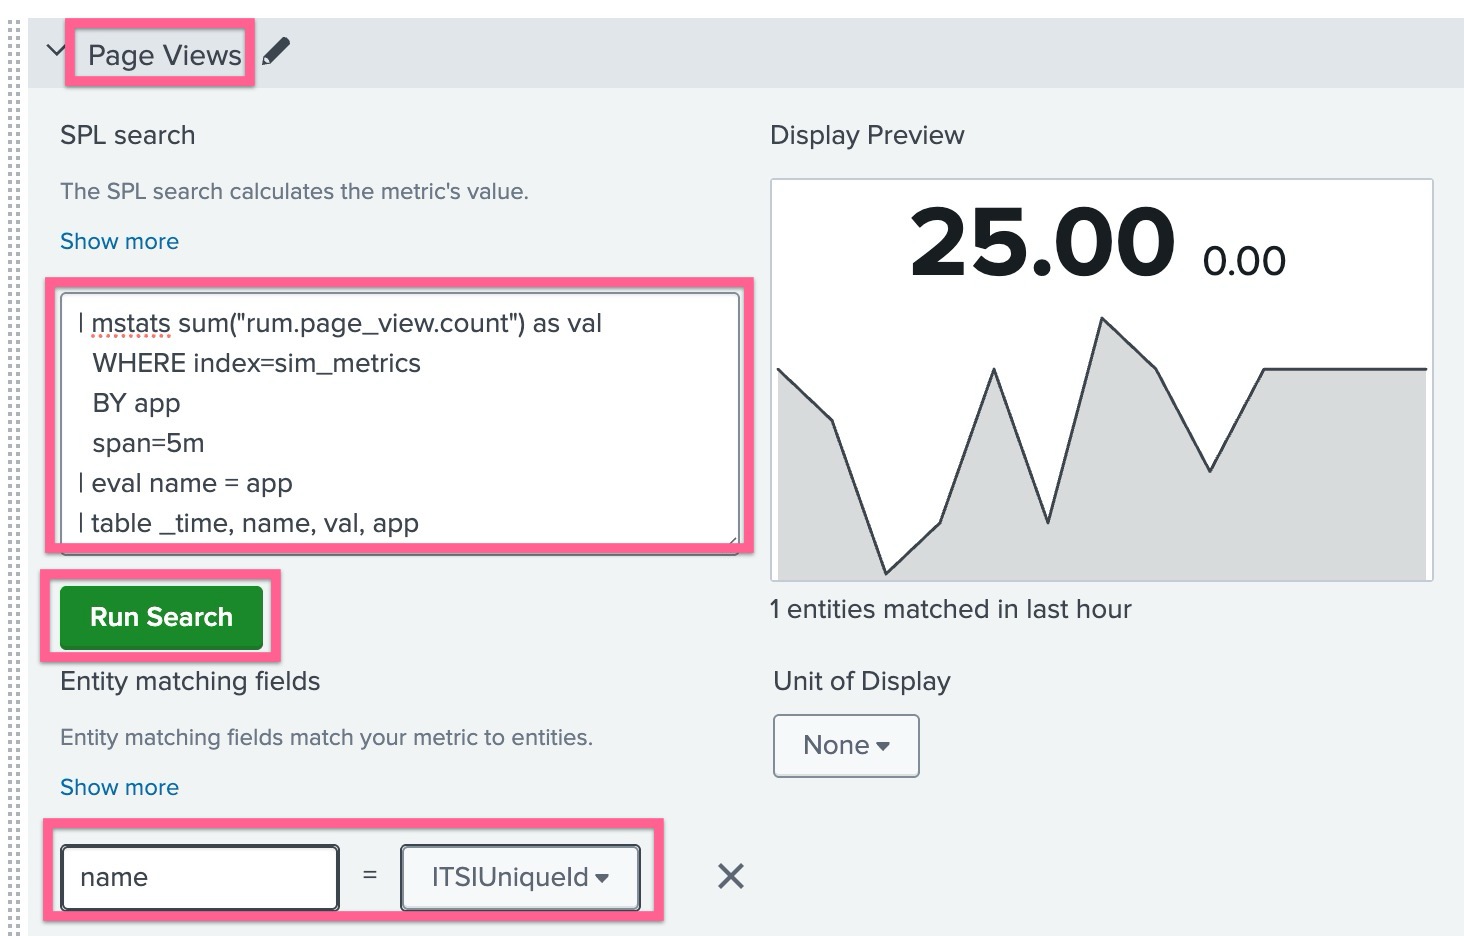Open the Unit of Display None dropdown

[846, 745]
